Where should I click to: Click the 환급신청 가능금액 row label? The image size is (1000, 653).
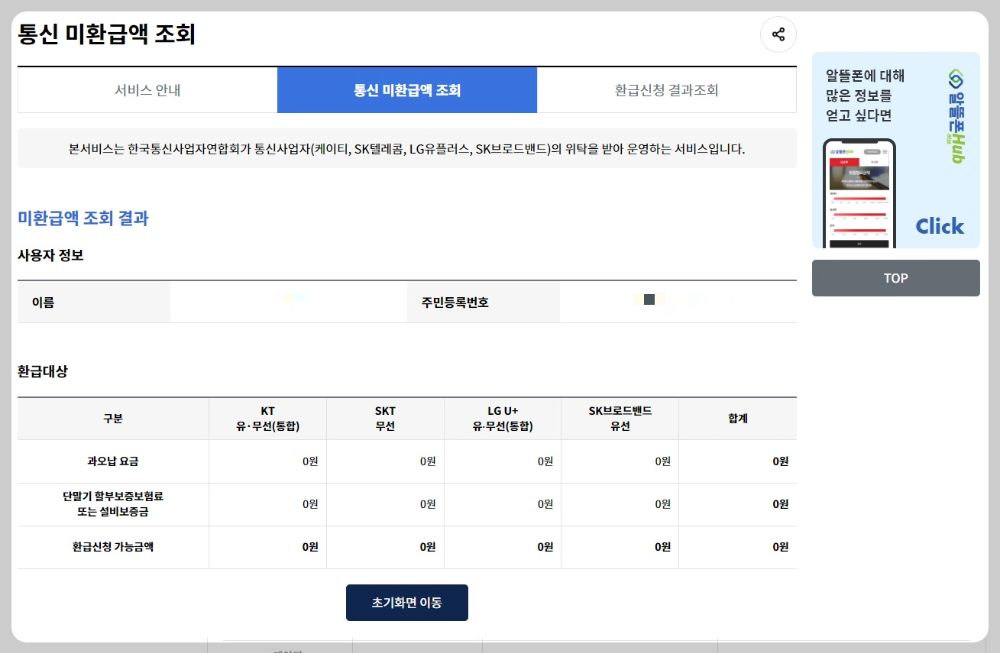[x=111, y=547]
